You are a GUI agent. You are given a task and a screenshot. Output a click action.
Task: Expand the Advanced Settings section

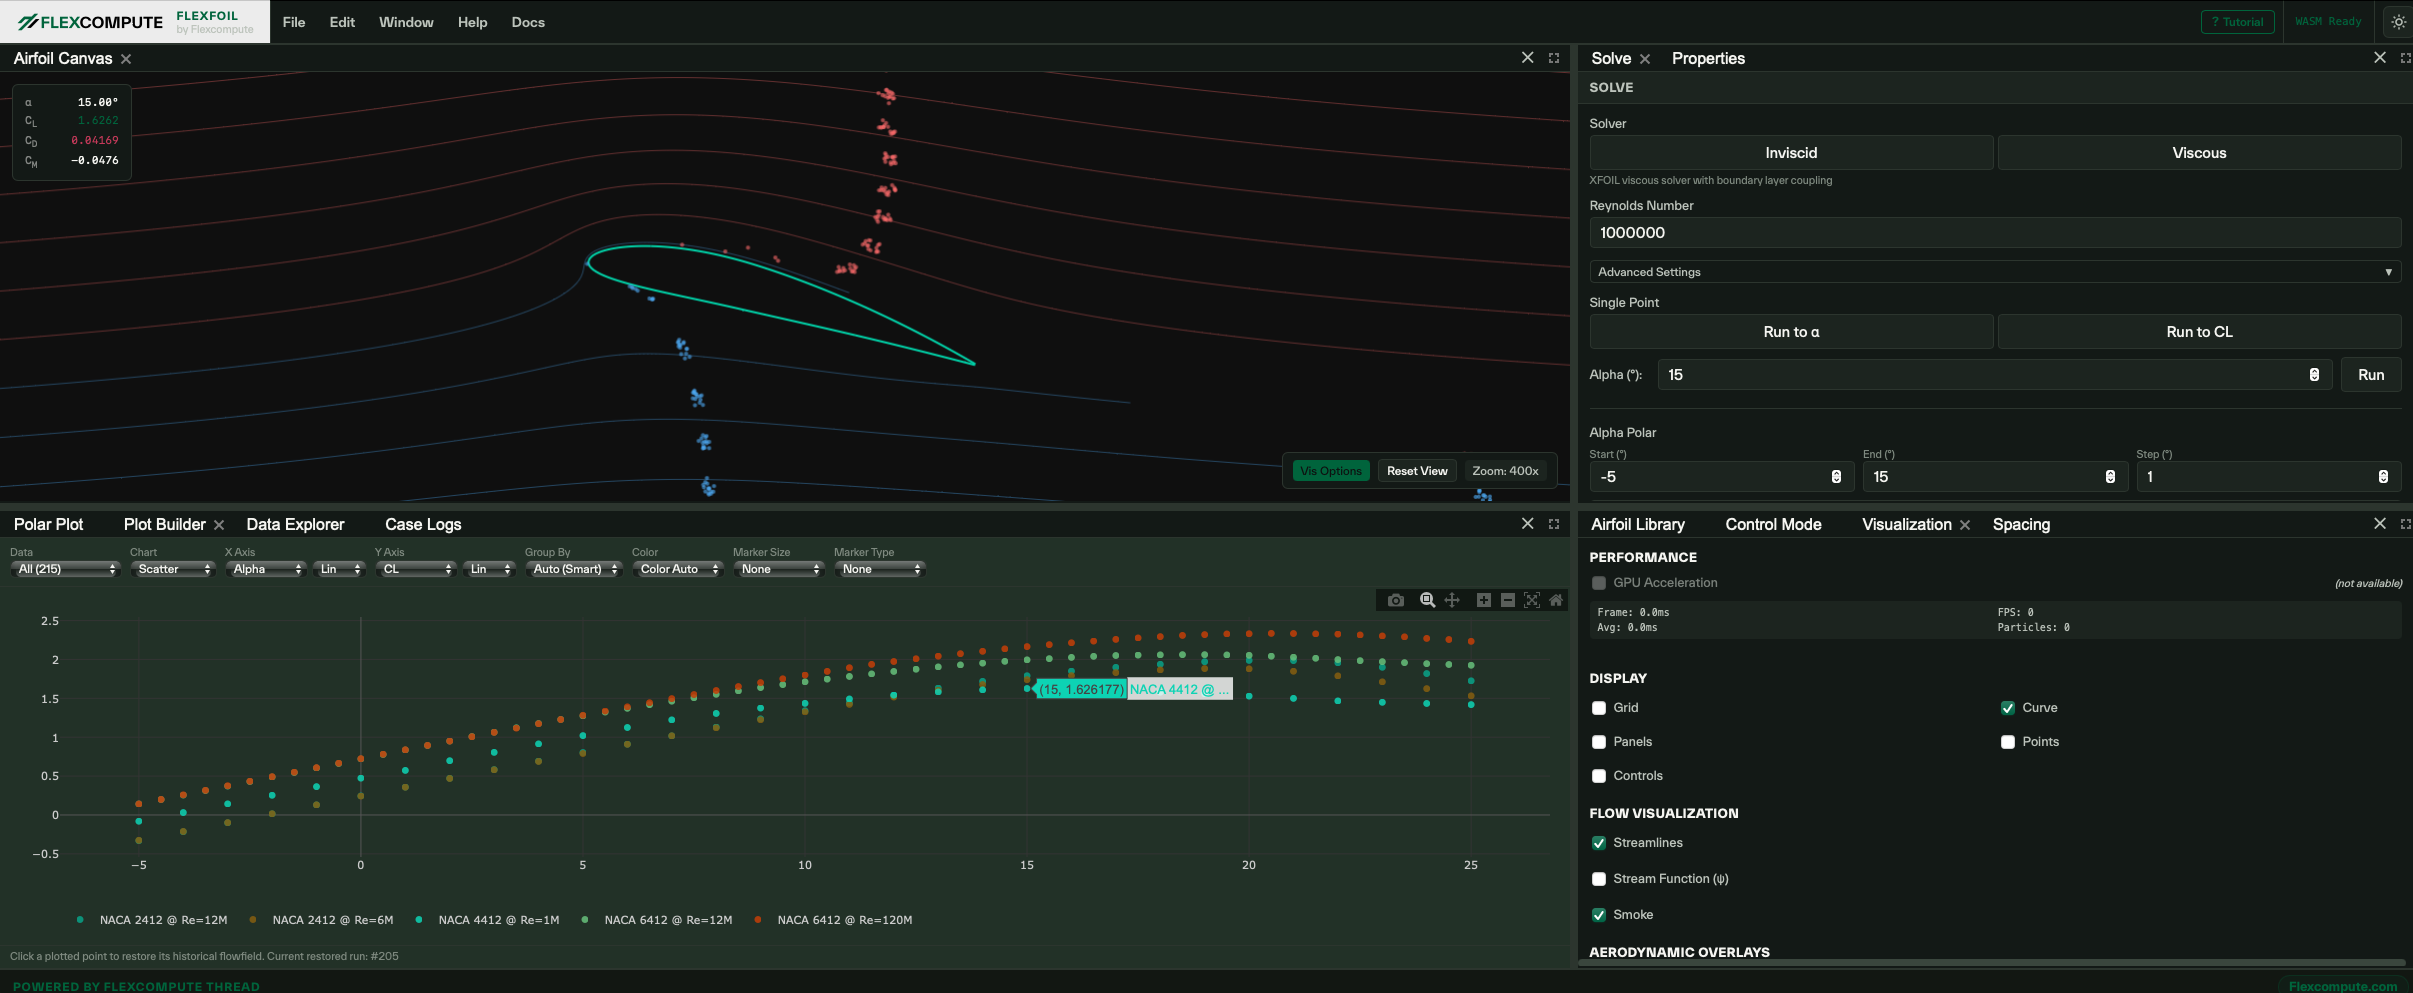tap(1994, 272)
